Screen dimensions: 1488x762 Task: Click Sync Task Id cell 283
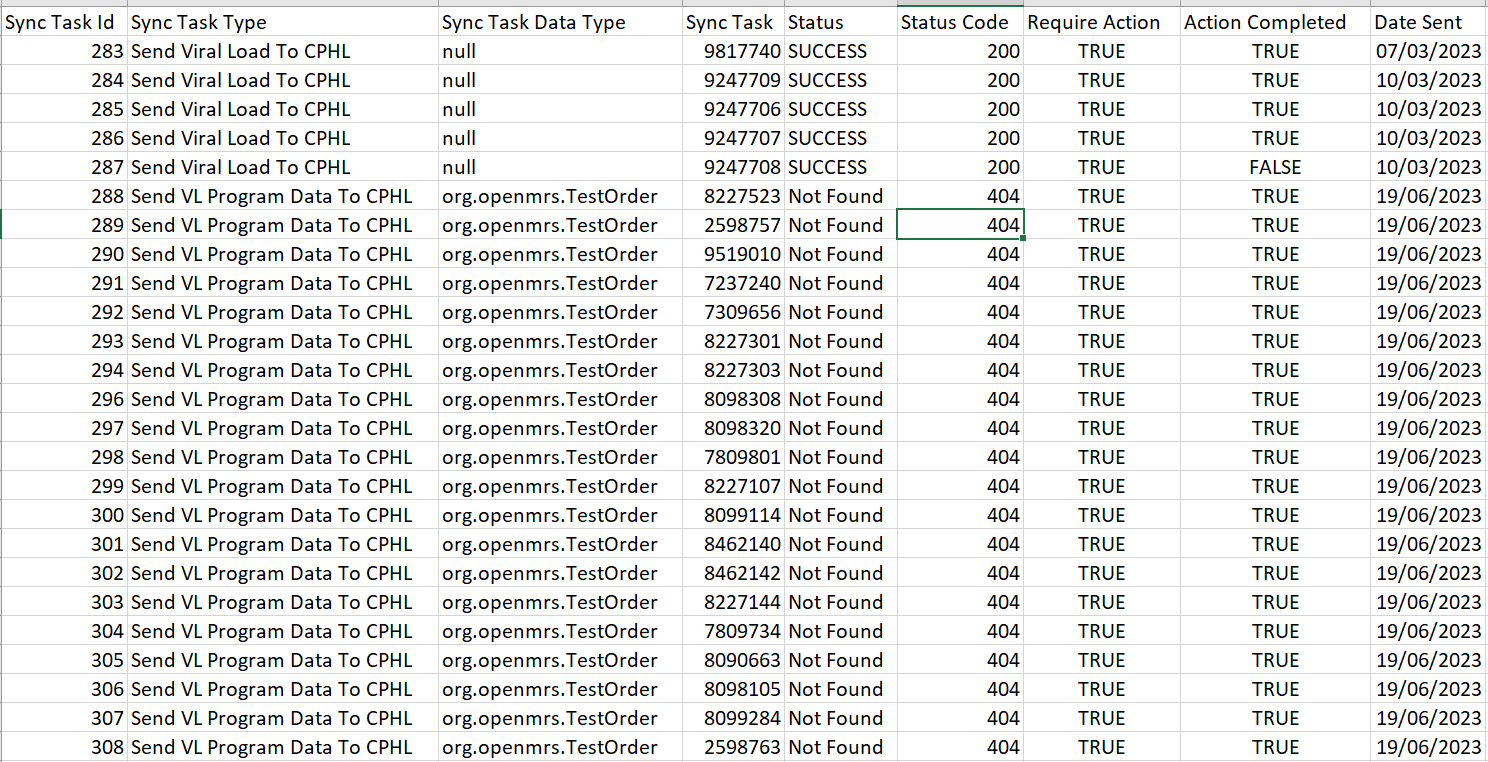pos(63,51)
